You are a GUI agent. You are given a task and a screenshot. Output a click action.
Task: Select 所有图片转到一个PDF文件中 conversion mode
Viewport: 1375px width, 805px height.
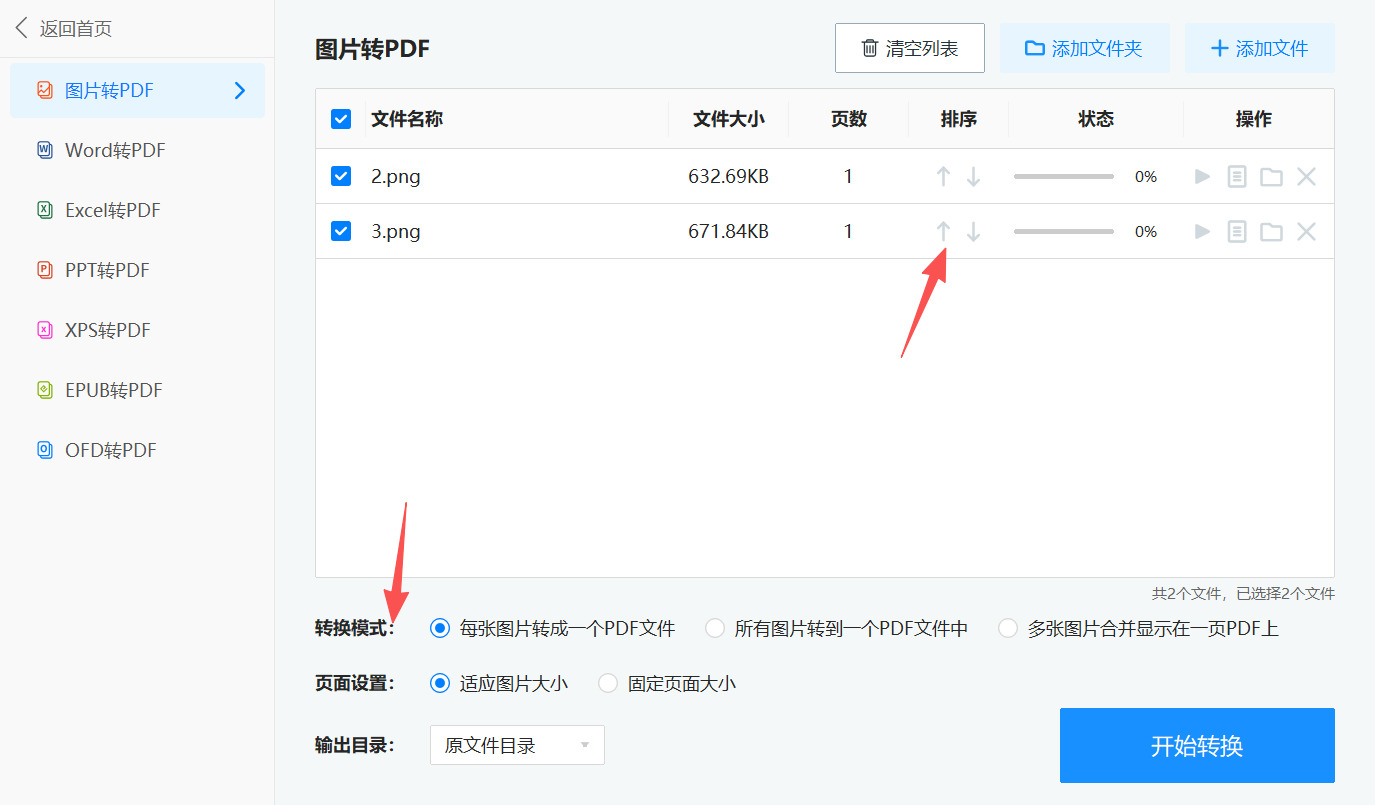point(714,628)
